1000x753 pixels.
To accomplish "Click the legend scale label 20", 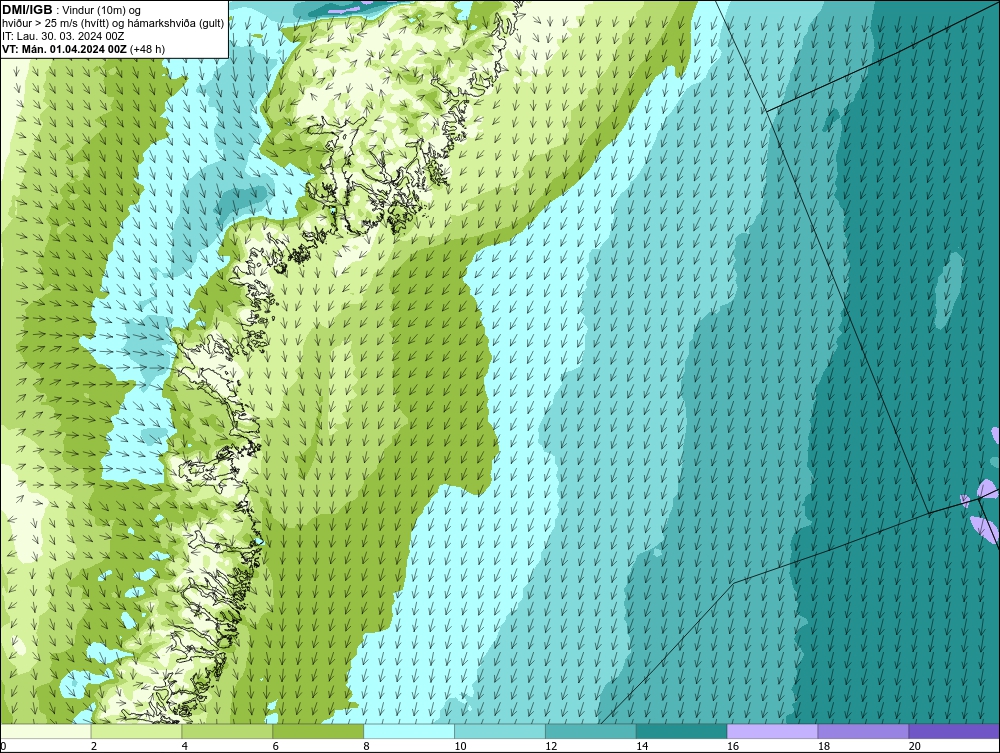I will (915, 746).
